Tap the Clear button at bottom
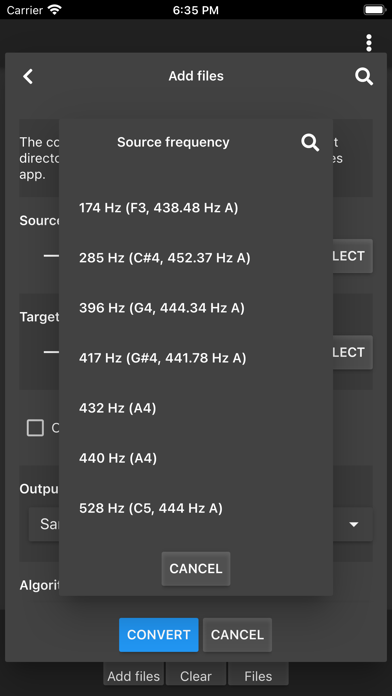This screenshot has height=696, width=392. pos(196,676)
